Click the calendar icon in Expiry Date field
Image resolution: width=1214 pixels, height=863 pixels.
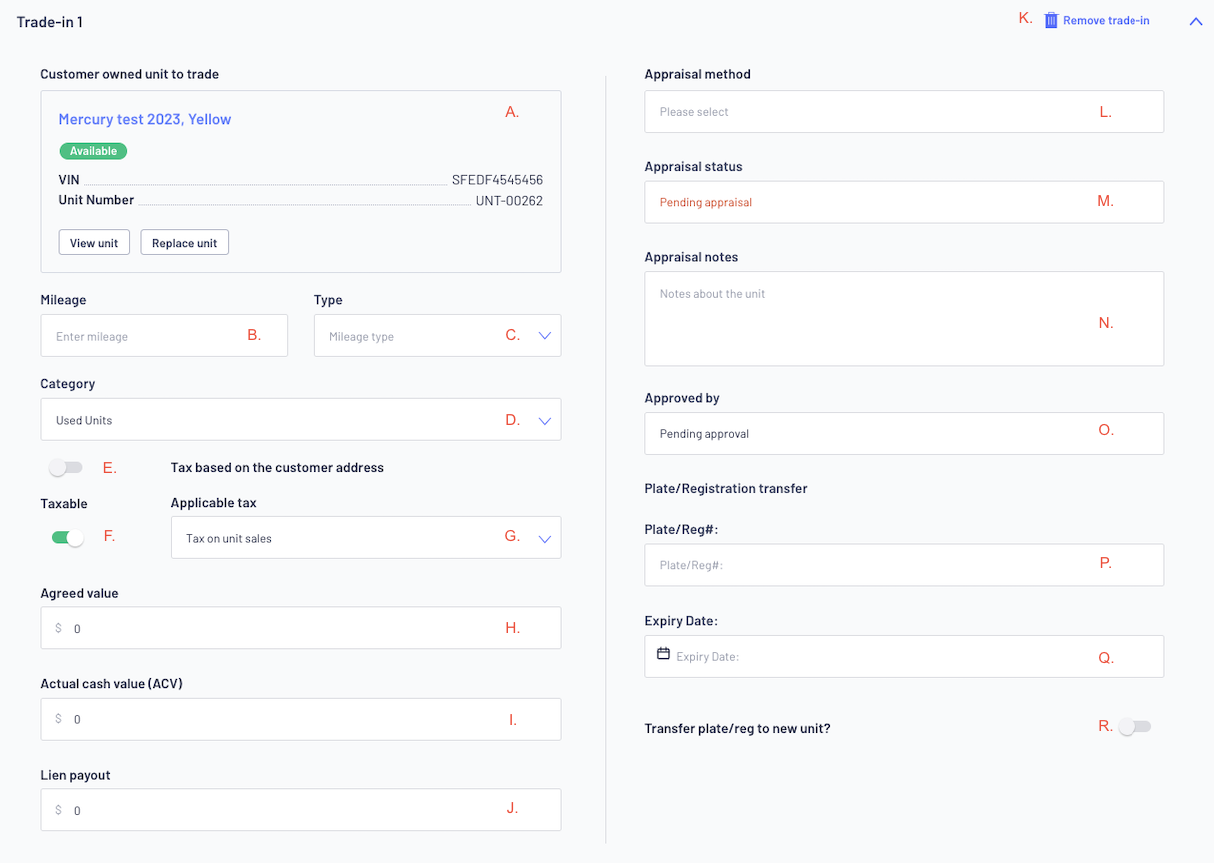663,653
